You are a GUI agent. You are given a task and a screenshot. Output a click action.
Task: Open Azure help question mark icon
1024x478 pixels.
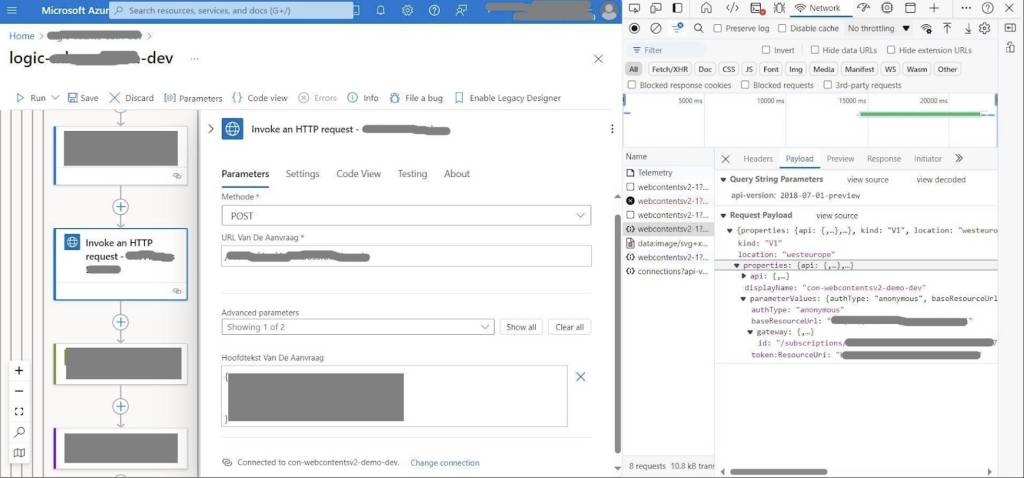tap(434, 10)
